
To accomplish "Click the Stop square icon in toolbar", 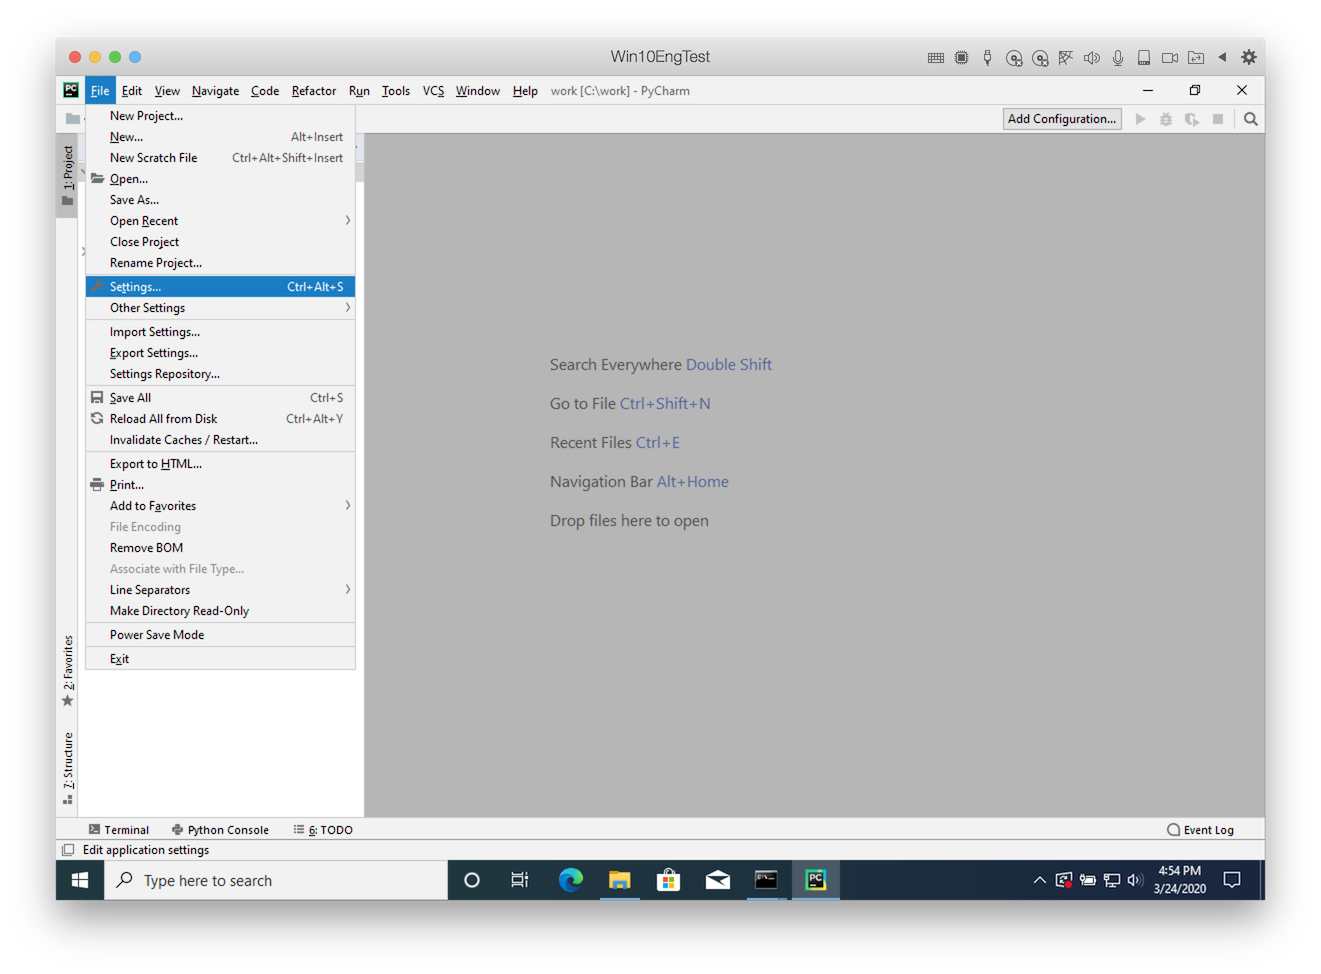I will click(x=1218, y=119).
